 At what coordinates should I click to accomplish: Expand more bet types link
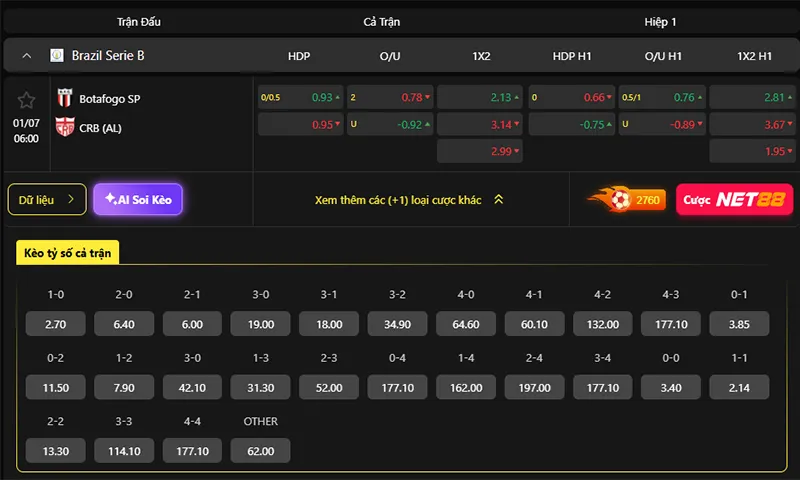409,200
